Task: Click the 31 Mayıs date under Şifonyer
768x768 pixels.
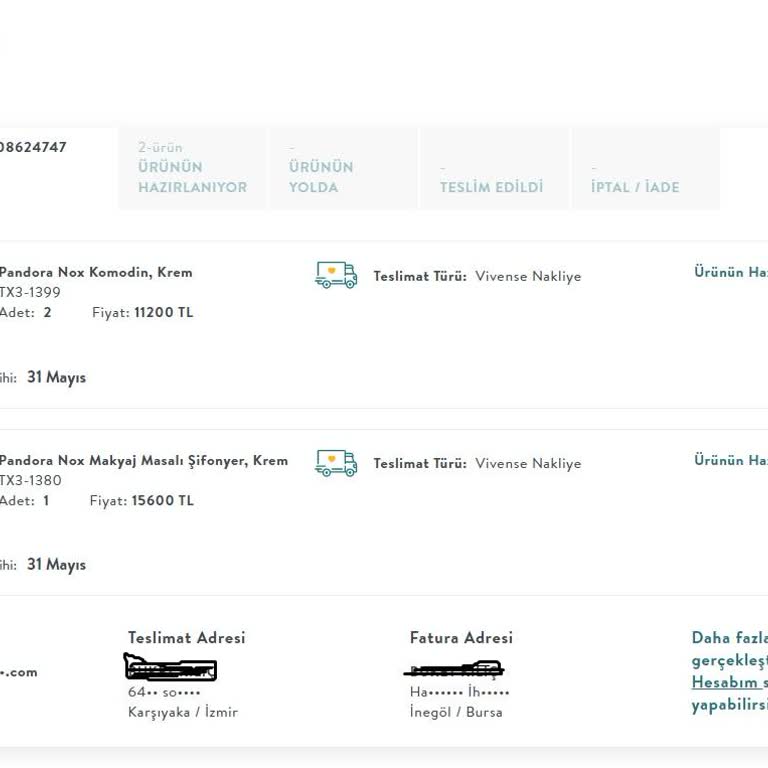Action: coord(56,564)
